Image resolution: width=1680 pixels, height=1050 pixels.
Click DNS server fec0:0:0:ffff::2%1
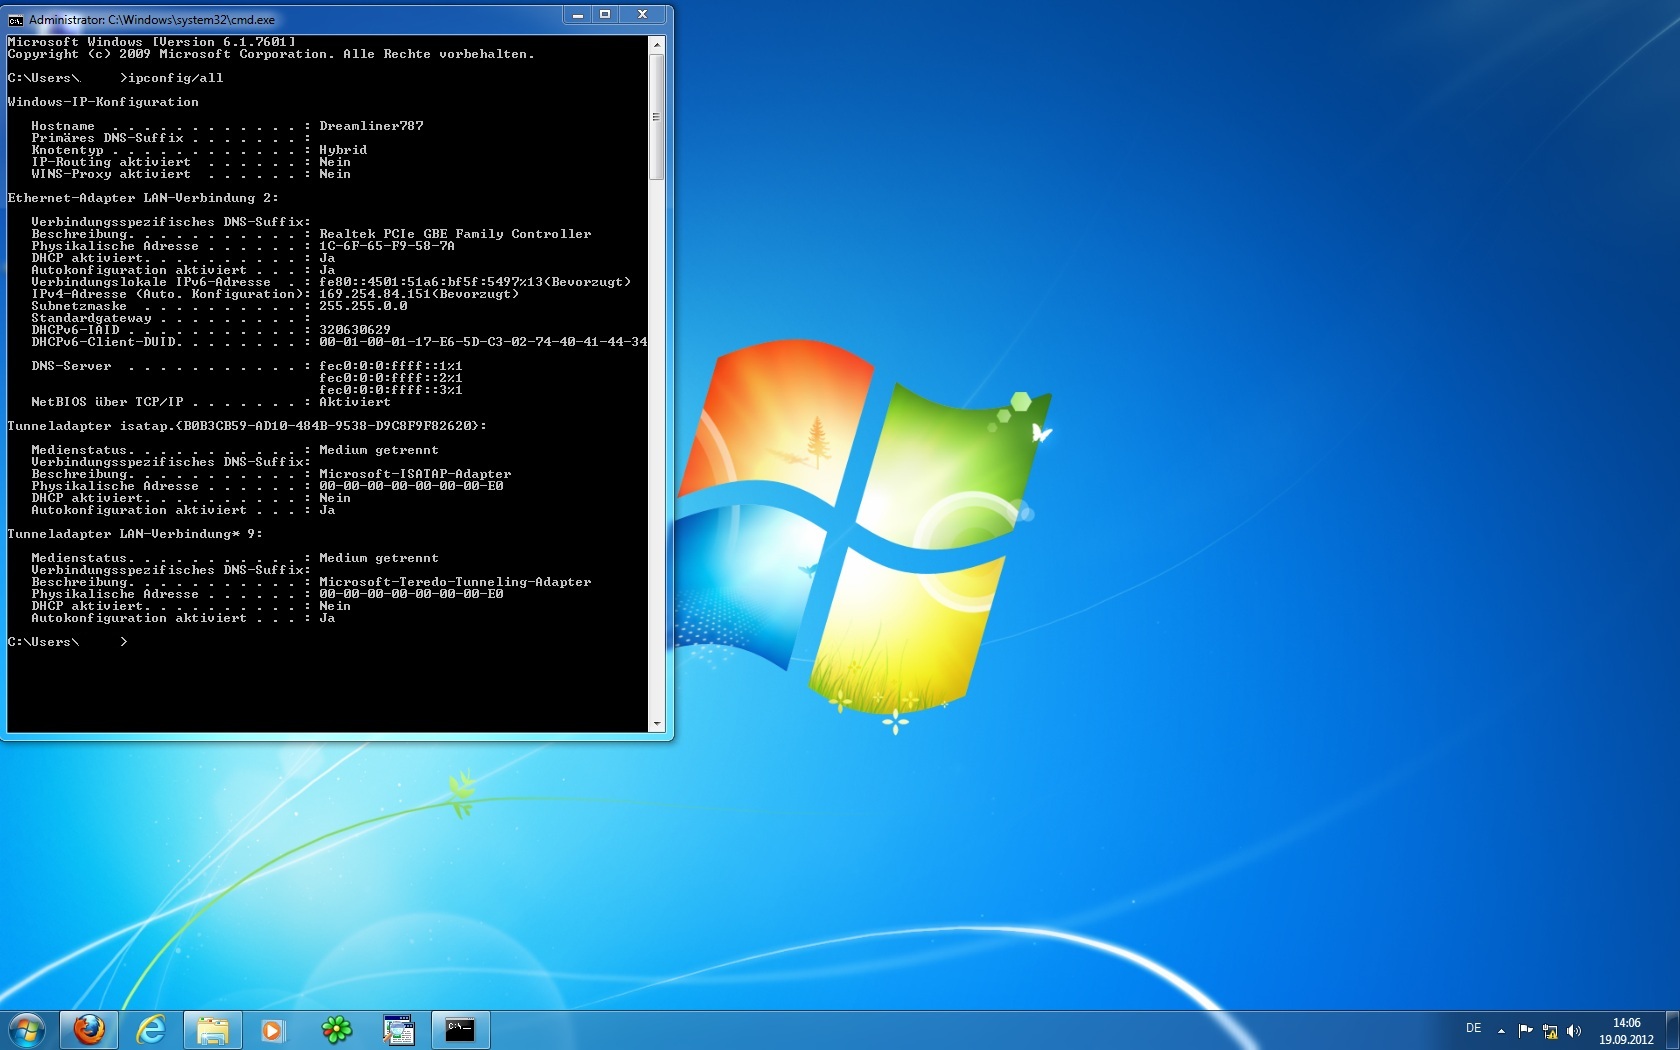coord(391,378)
